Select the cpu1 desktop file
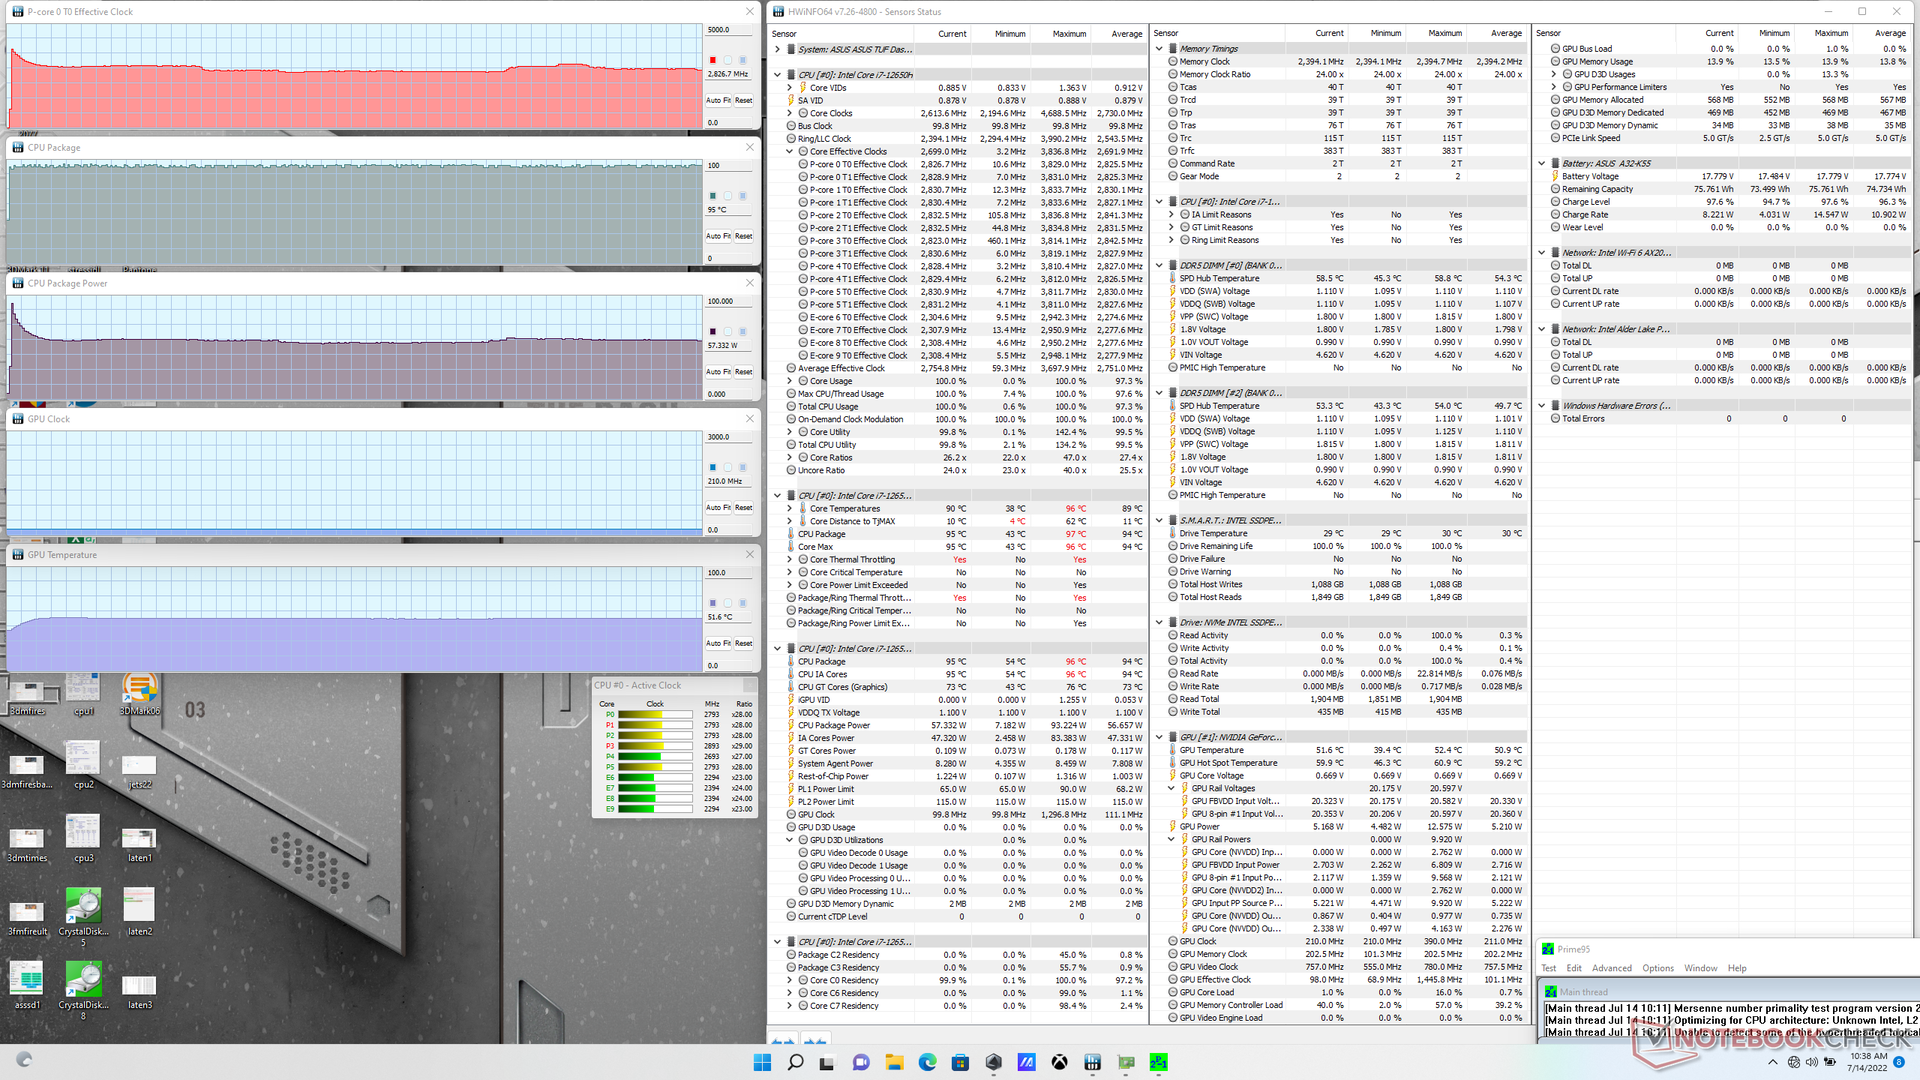 tap(83, 694)
